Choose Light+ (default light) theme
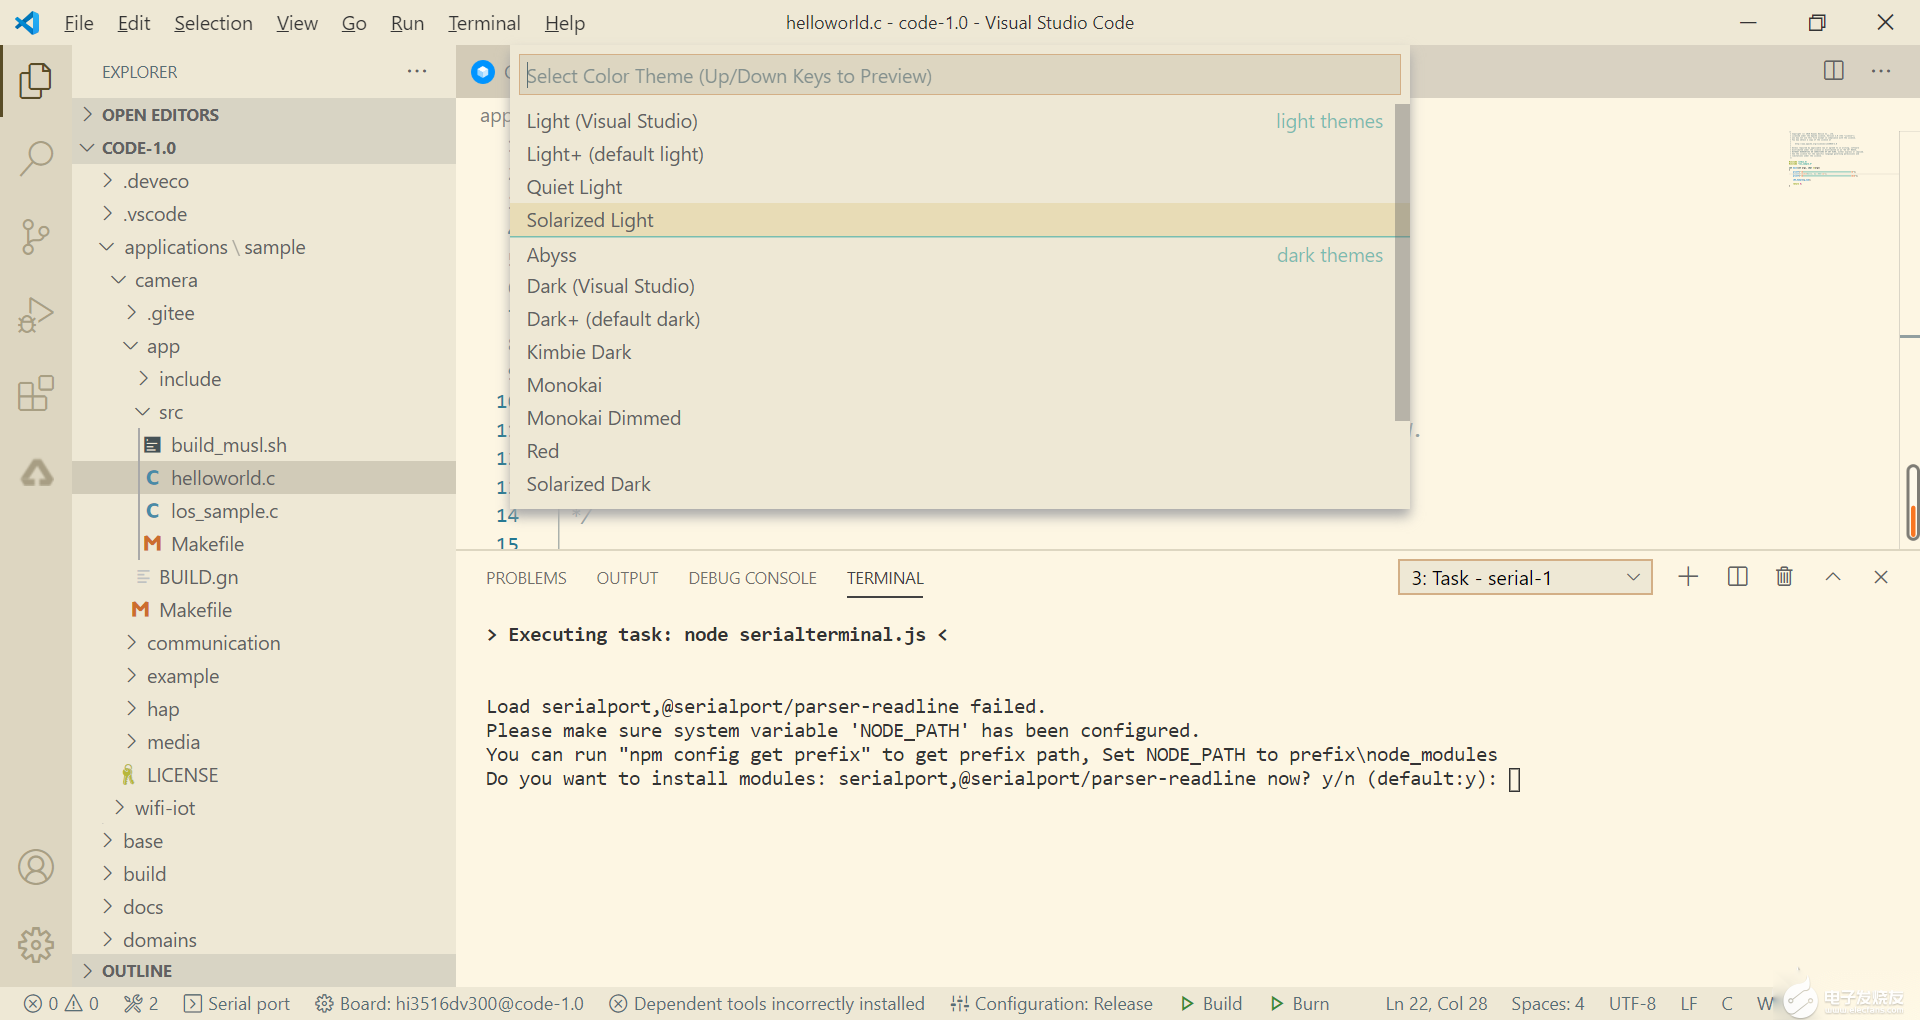Screen dimensions: 1920x1020 tap(953, 153)
